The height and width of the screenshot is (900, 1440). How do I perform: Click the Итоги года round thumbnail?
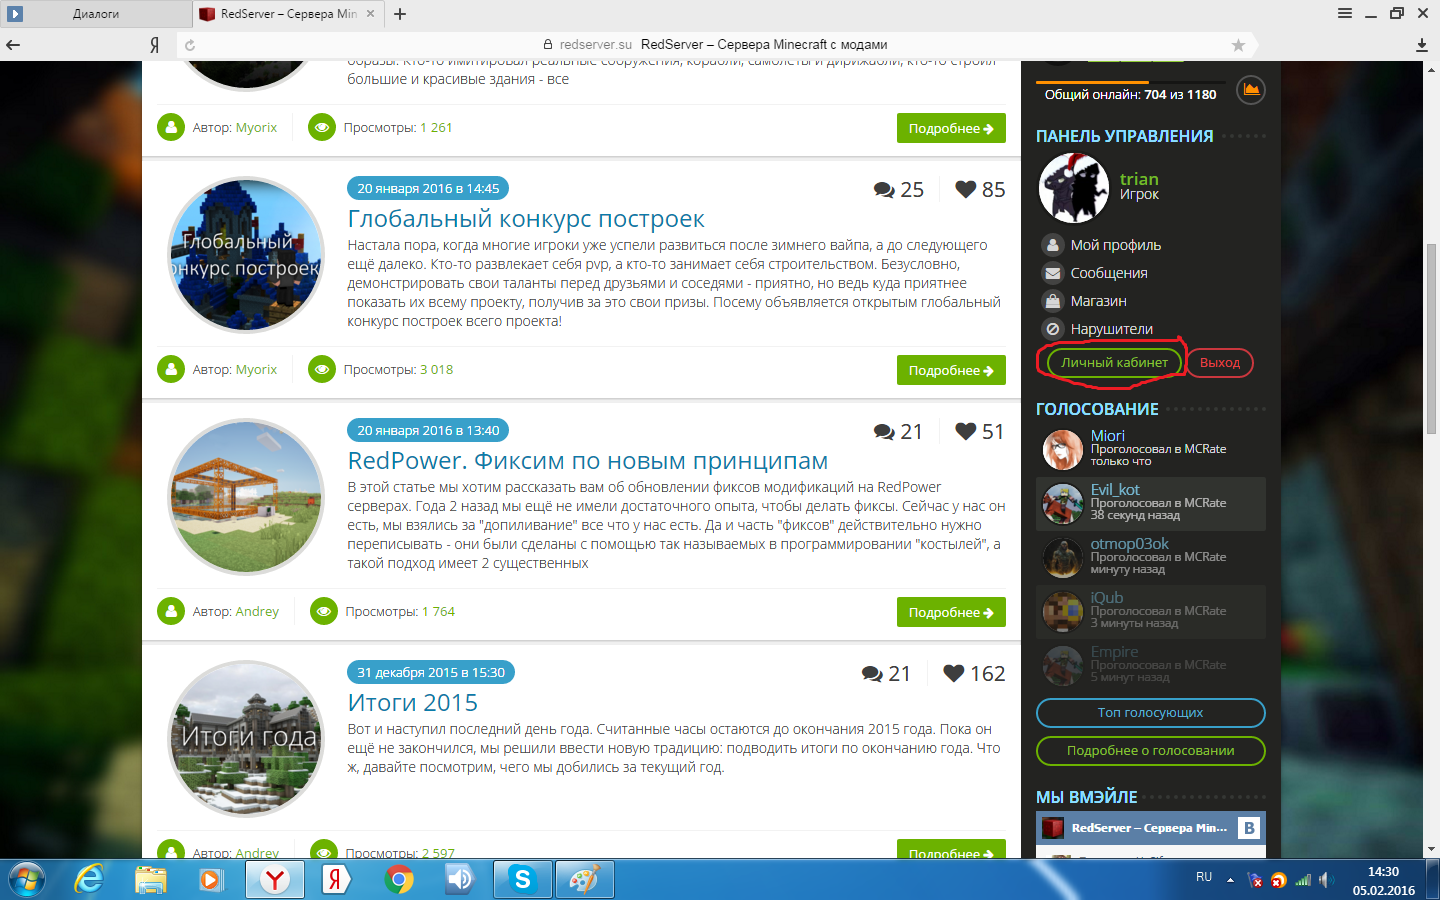[246, 739]
